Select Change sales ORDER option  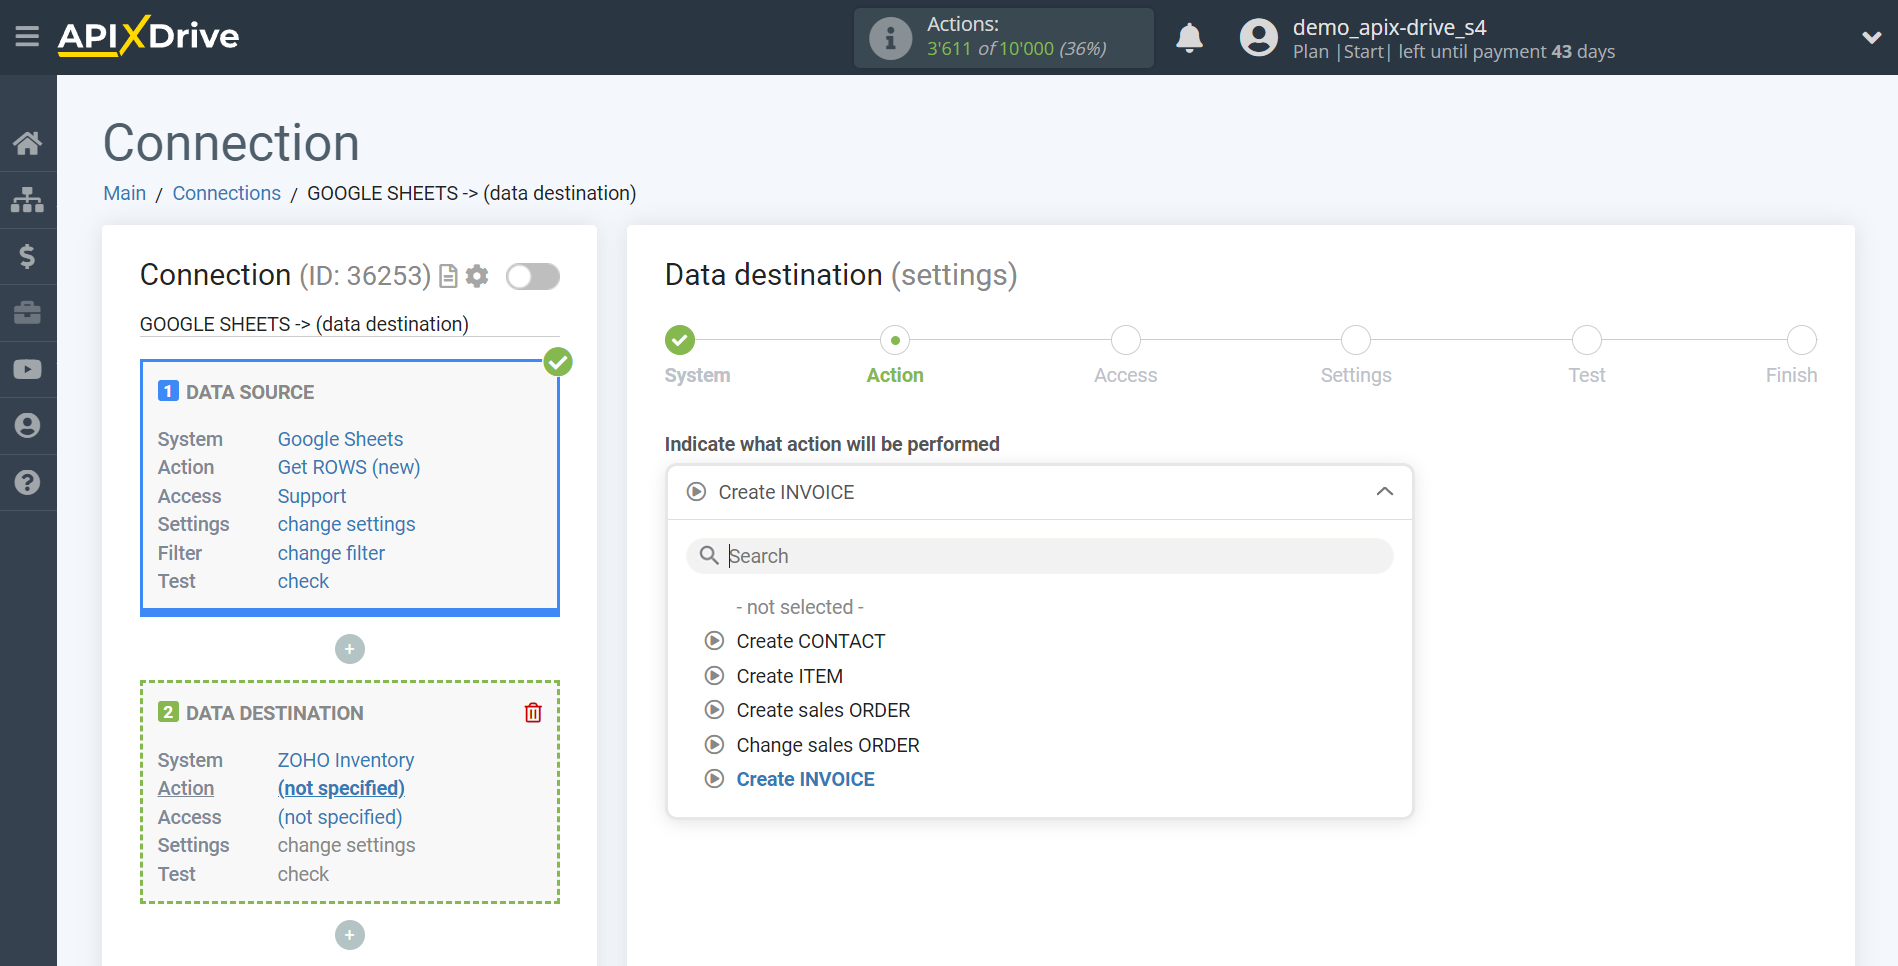tap(828, 745)
